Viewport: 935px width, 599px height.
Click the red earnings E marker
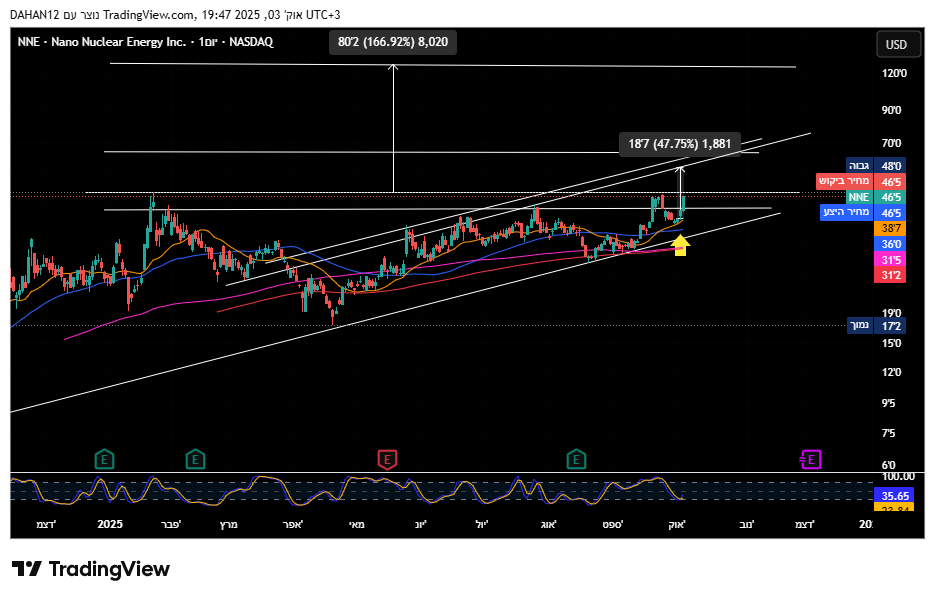click(387, 460)
